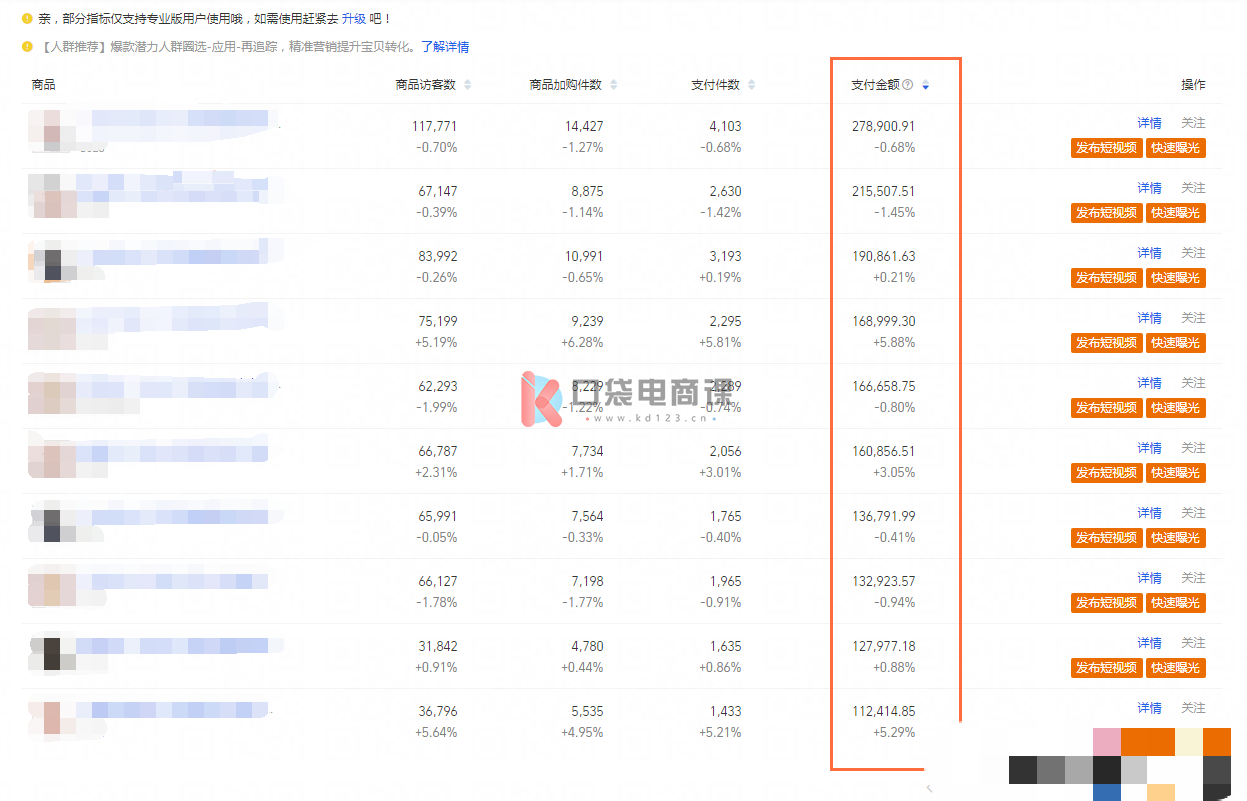The height and width of the screenshot is (801, 1247).
Task: Click the yellow notice icon before 人群推荐
Action: point(27,46)
